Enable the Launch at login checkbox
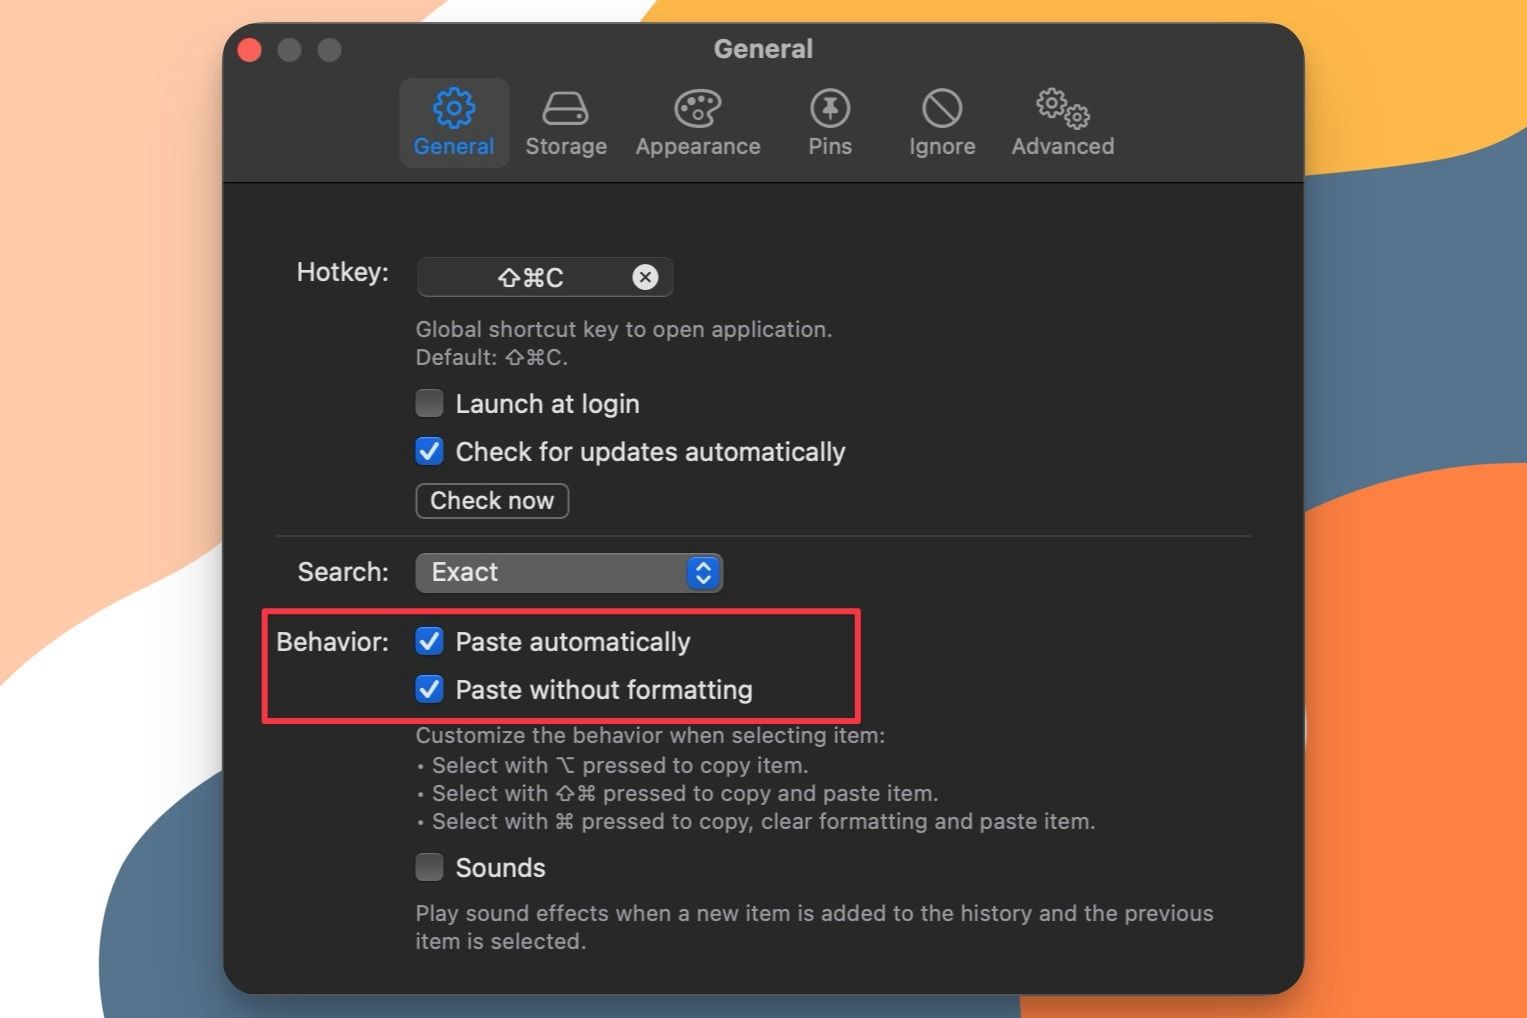Viewport: 1527px width, 1018px height. click(429, 403)
